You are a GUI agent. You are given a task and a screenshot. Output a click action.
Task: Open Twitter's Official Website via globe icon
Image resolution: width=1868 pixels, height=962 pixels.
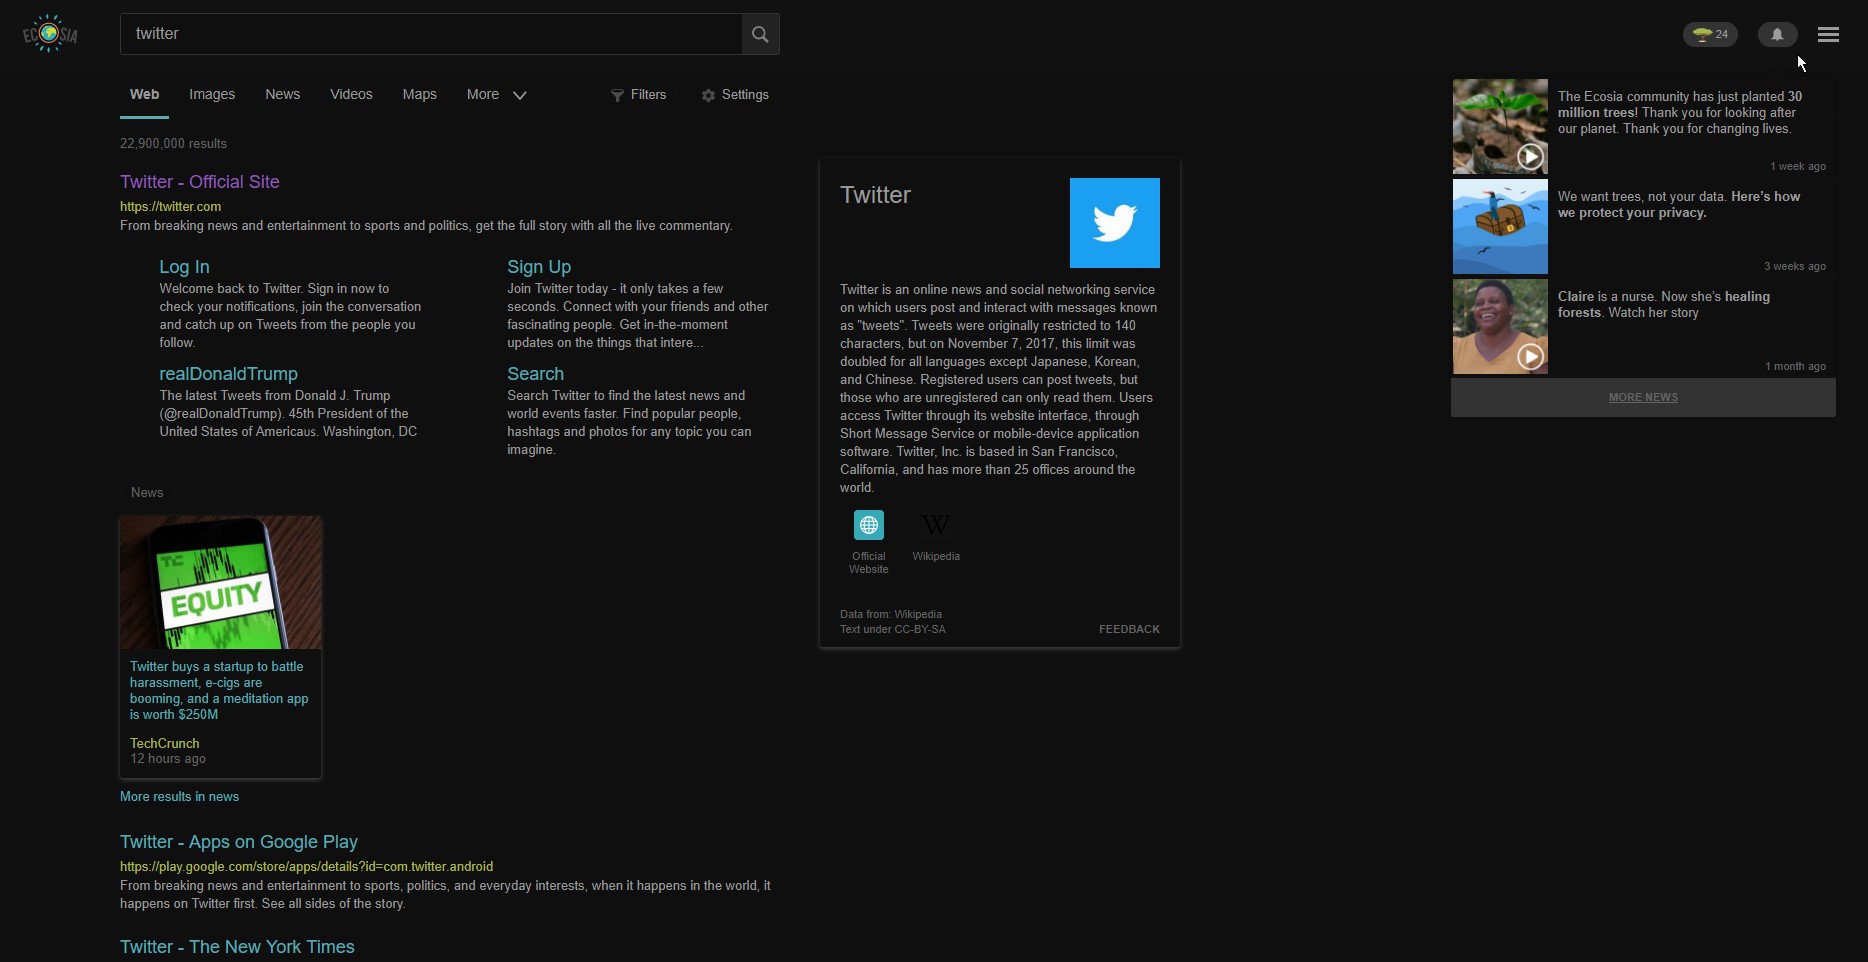868,524
